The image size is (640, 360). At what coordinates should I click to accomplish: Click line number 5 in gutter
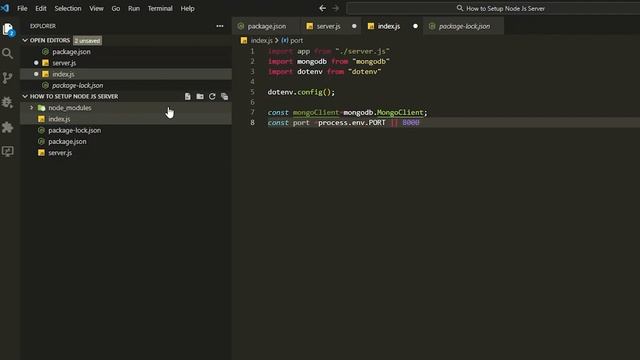252,92
